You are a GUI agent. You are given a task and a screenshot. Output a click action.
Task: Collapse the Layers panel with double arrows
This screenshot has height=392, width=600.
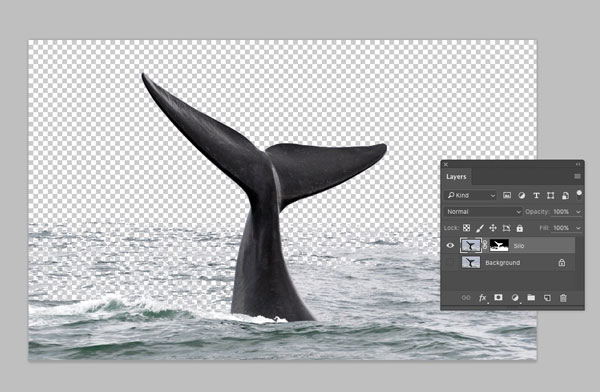[578, 164]
